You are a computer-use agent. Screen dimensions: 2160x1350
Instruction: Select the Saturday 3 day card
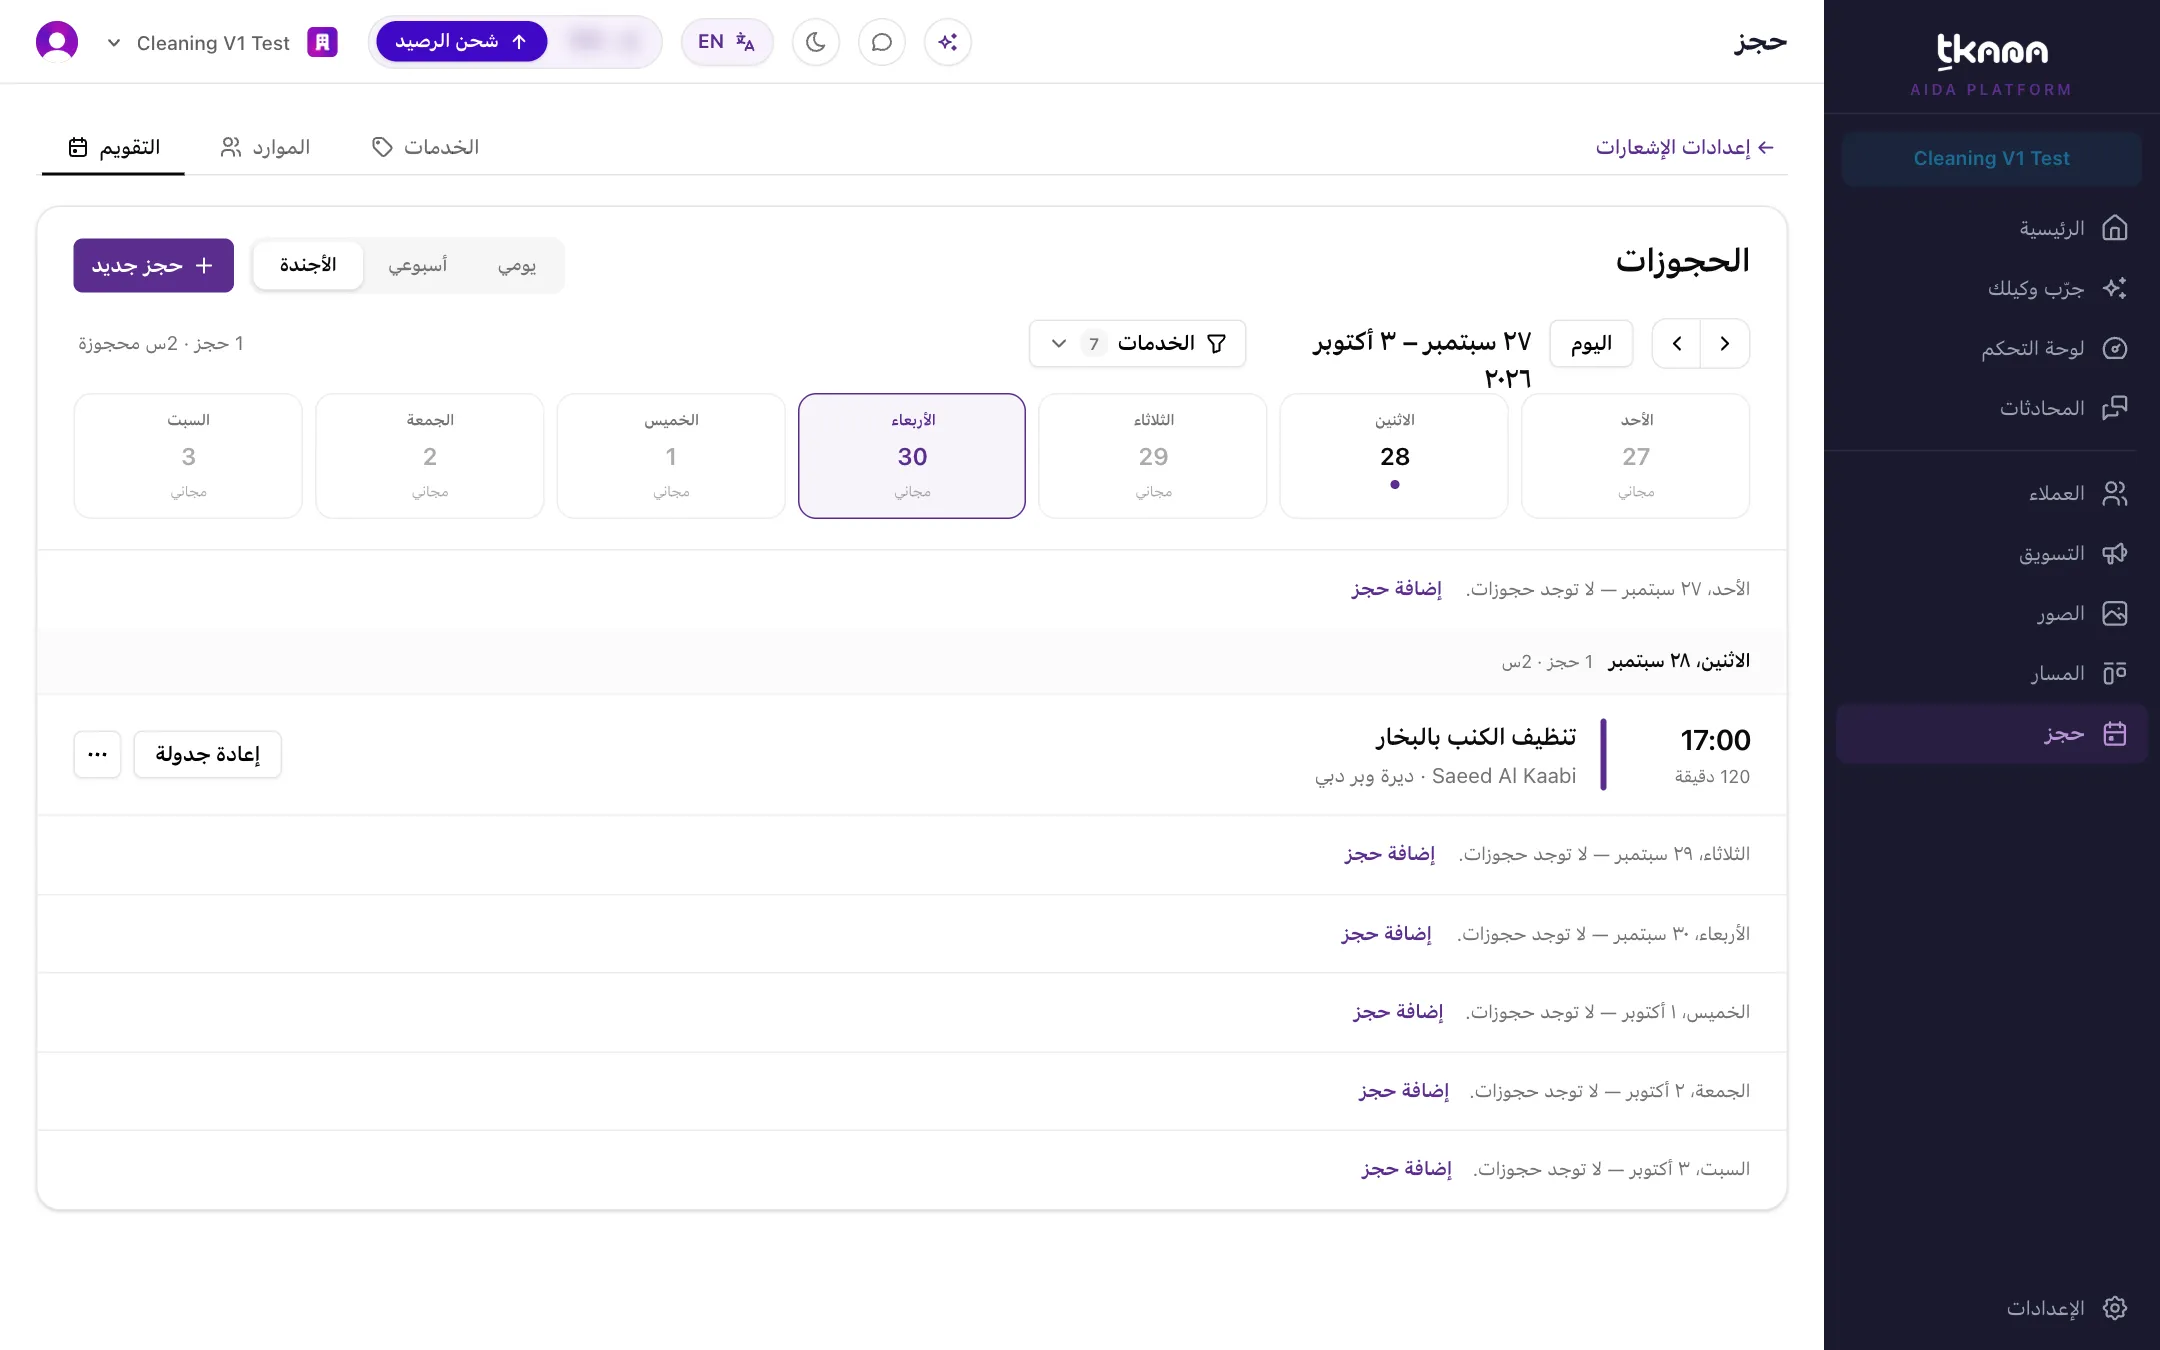(x=188, y=456)
